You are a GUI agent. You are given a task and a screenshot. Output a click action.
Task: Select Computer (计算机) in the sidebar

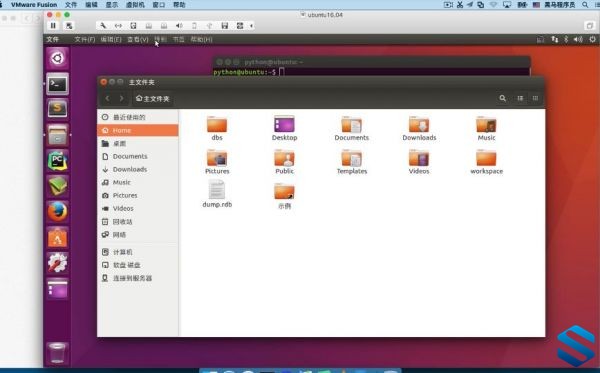138,252
